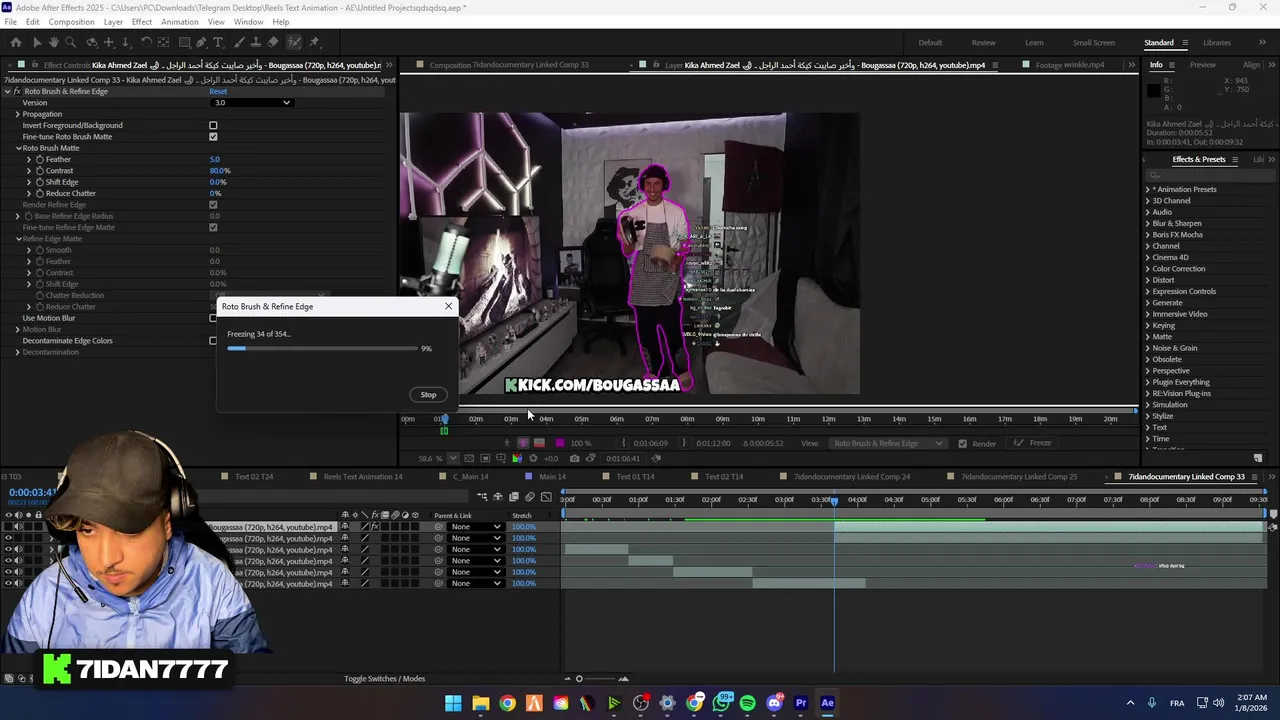Open the Effect menu
This screenshot has height=720, width=1280.
[x=142, y=22]
